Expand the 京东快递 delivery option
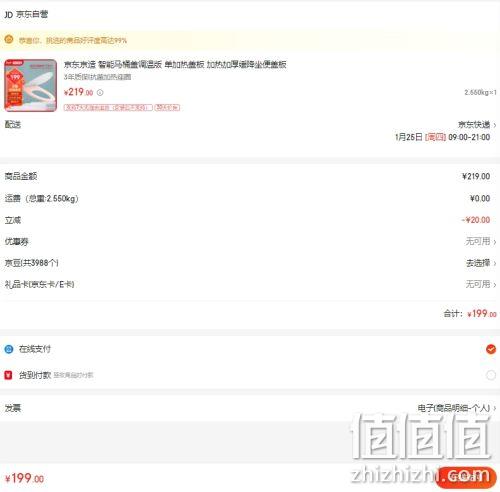The width and height of the screenshot is (500, 492). [477, 125]
